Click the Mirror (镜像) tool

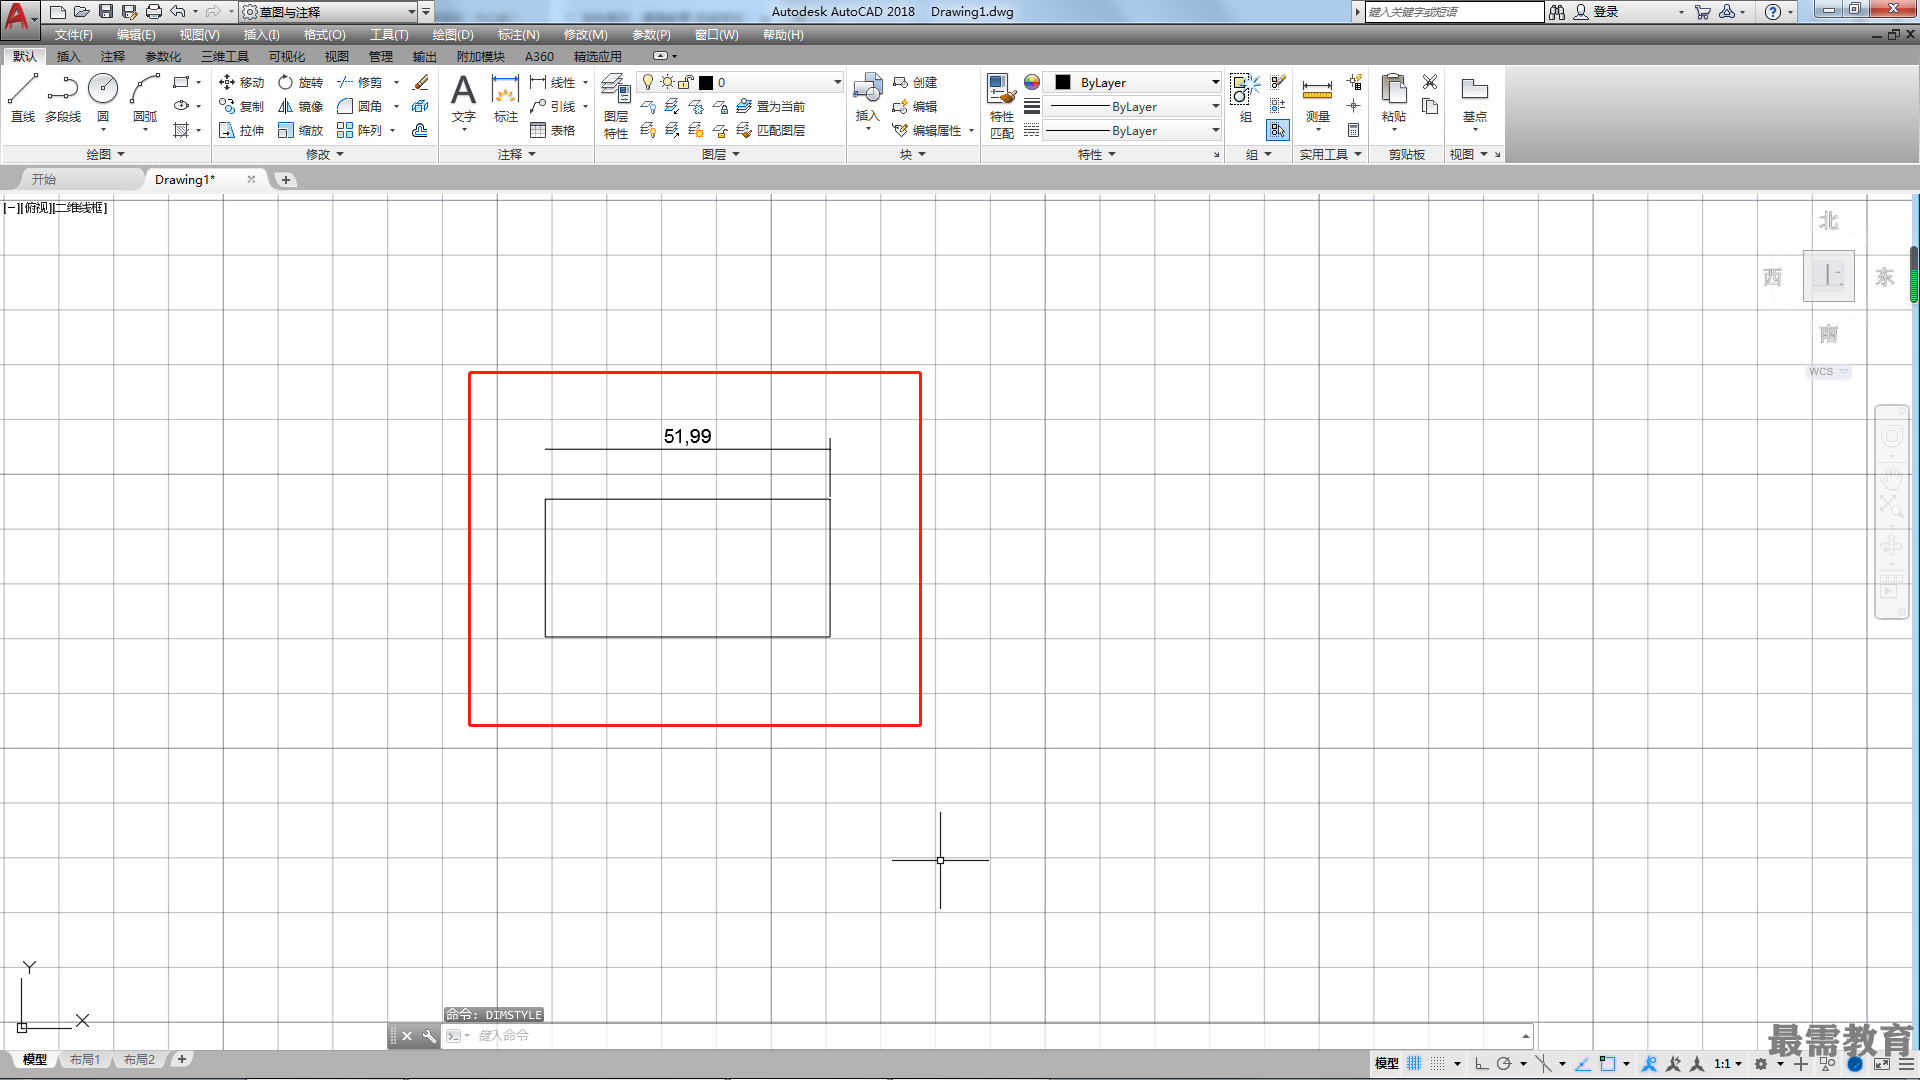tap(300, 106)
